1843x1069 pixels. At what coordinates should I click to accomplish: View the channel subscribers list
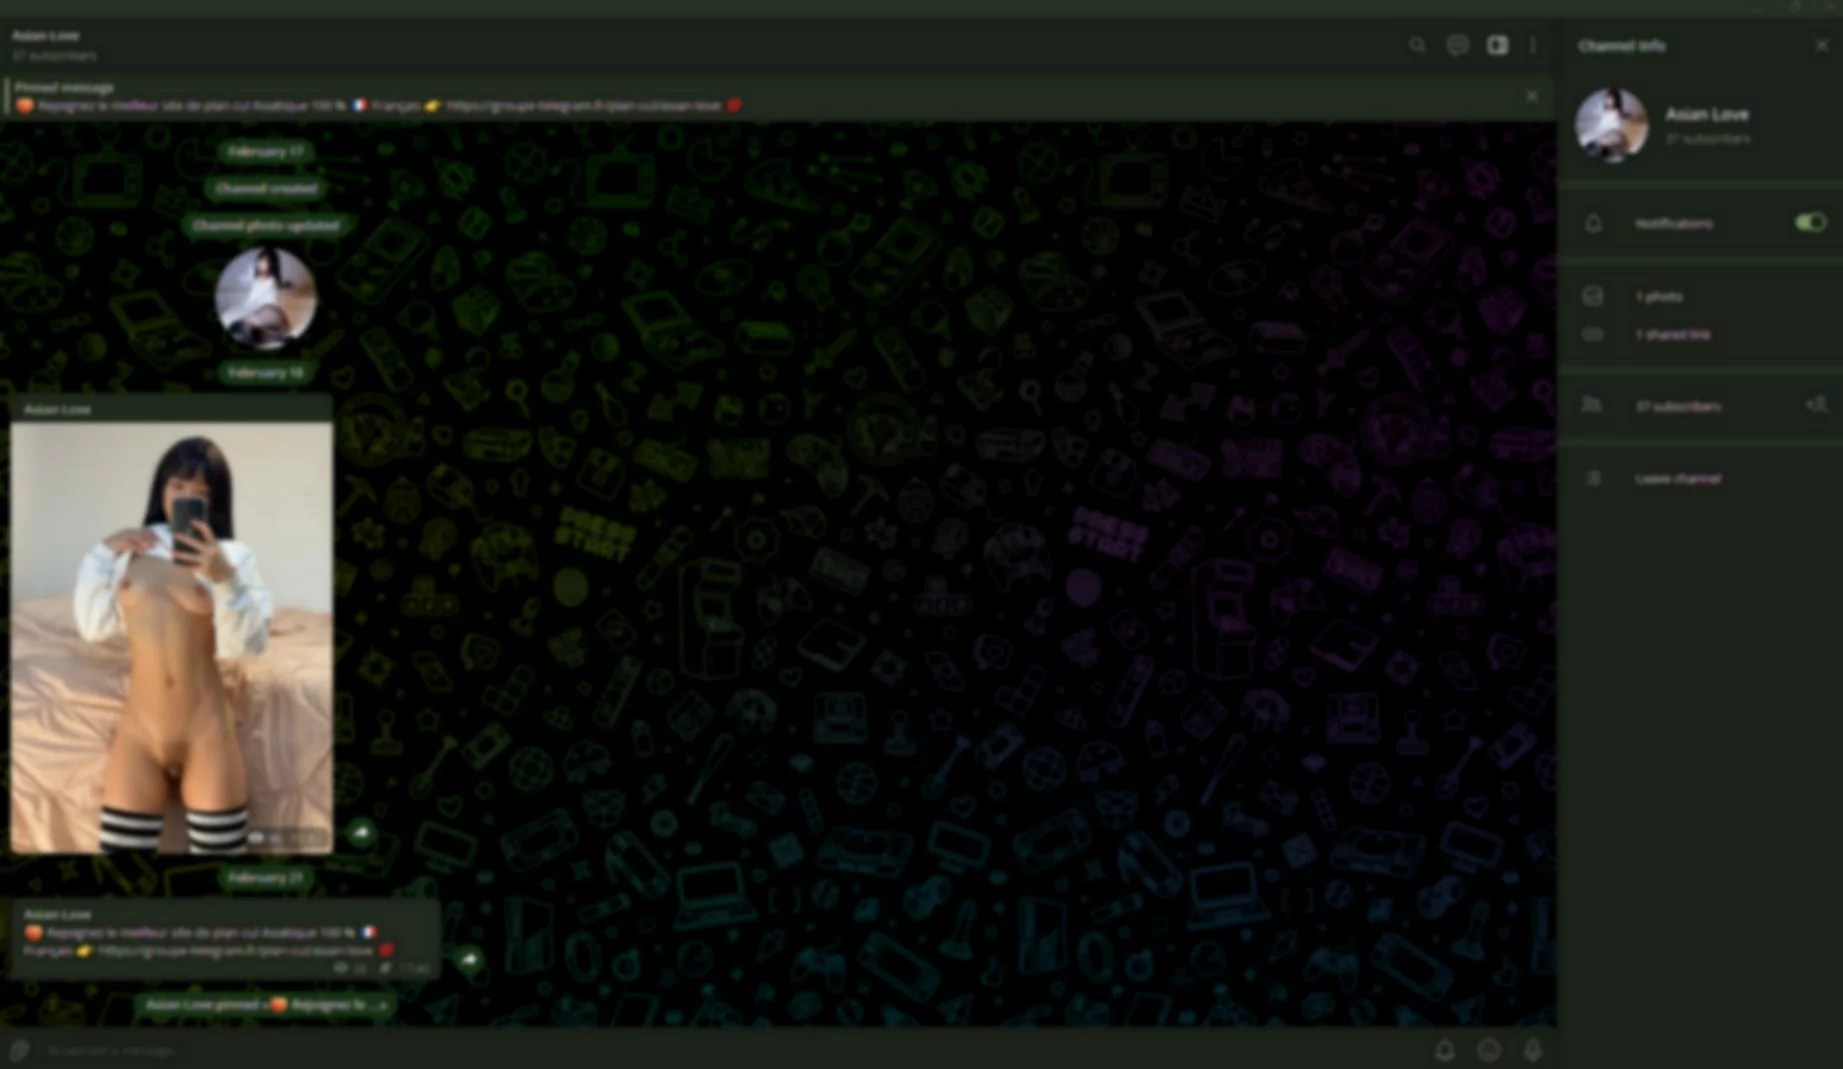1679,406
